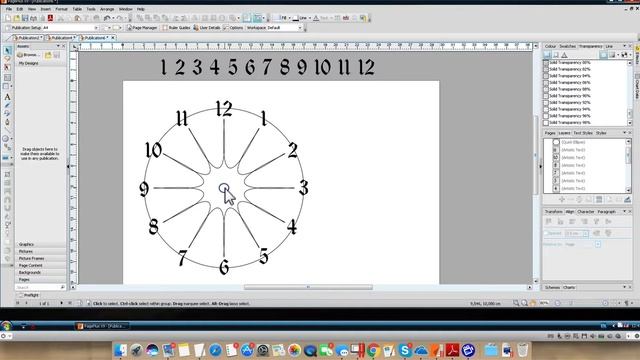Click the Quick Ellipse layer item

click(572, 142)
